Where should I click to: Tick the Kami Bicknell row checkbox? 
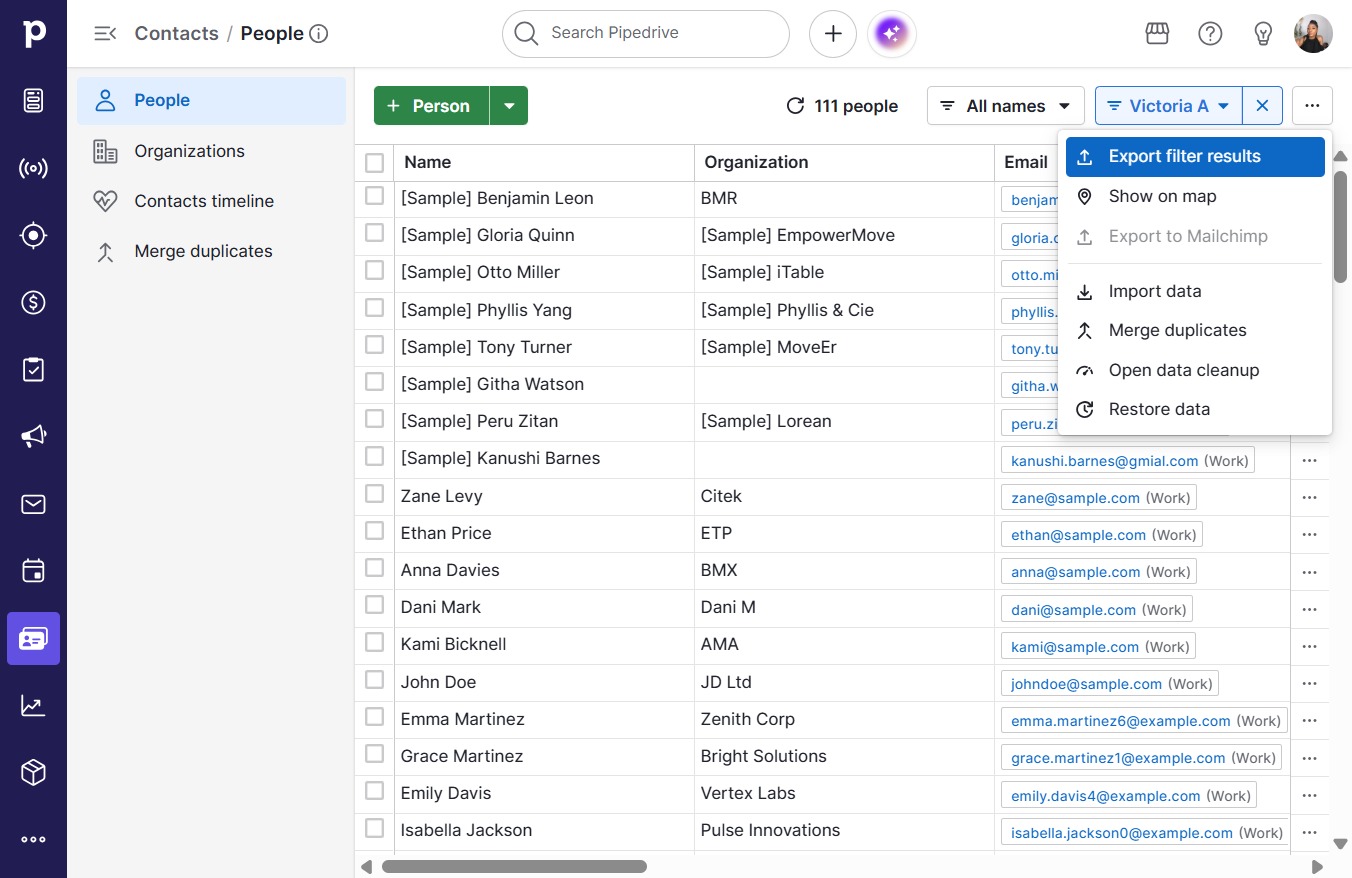click(x=374, y=642)
